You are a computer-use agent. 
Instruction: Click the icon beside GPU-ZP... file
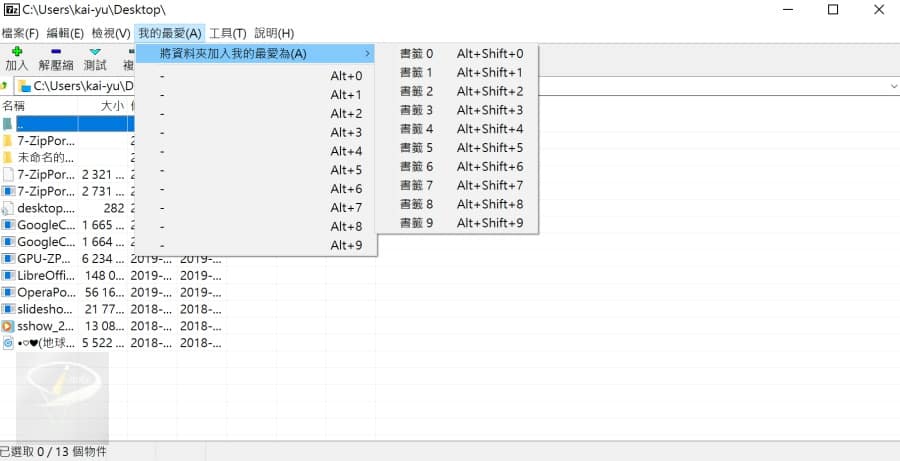pyautogui.click(x=7, y=258)
